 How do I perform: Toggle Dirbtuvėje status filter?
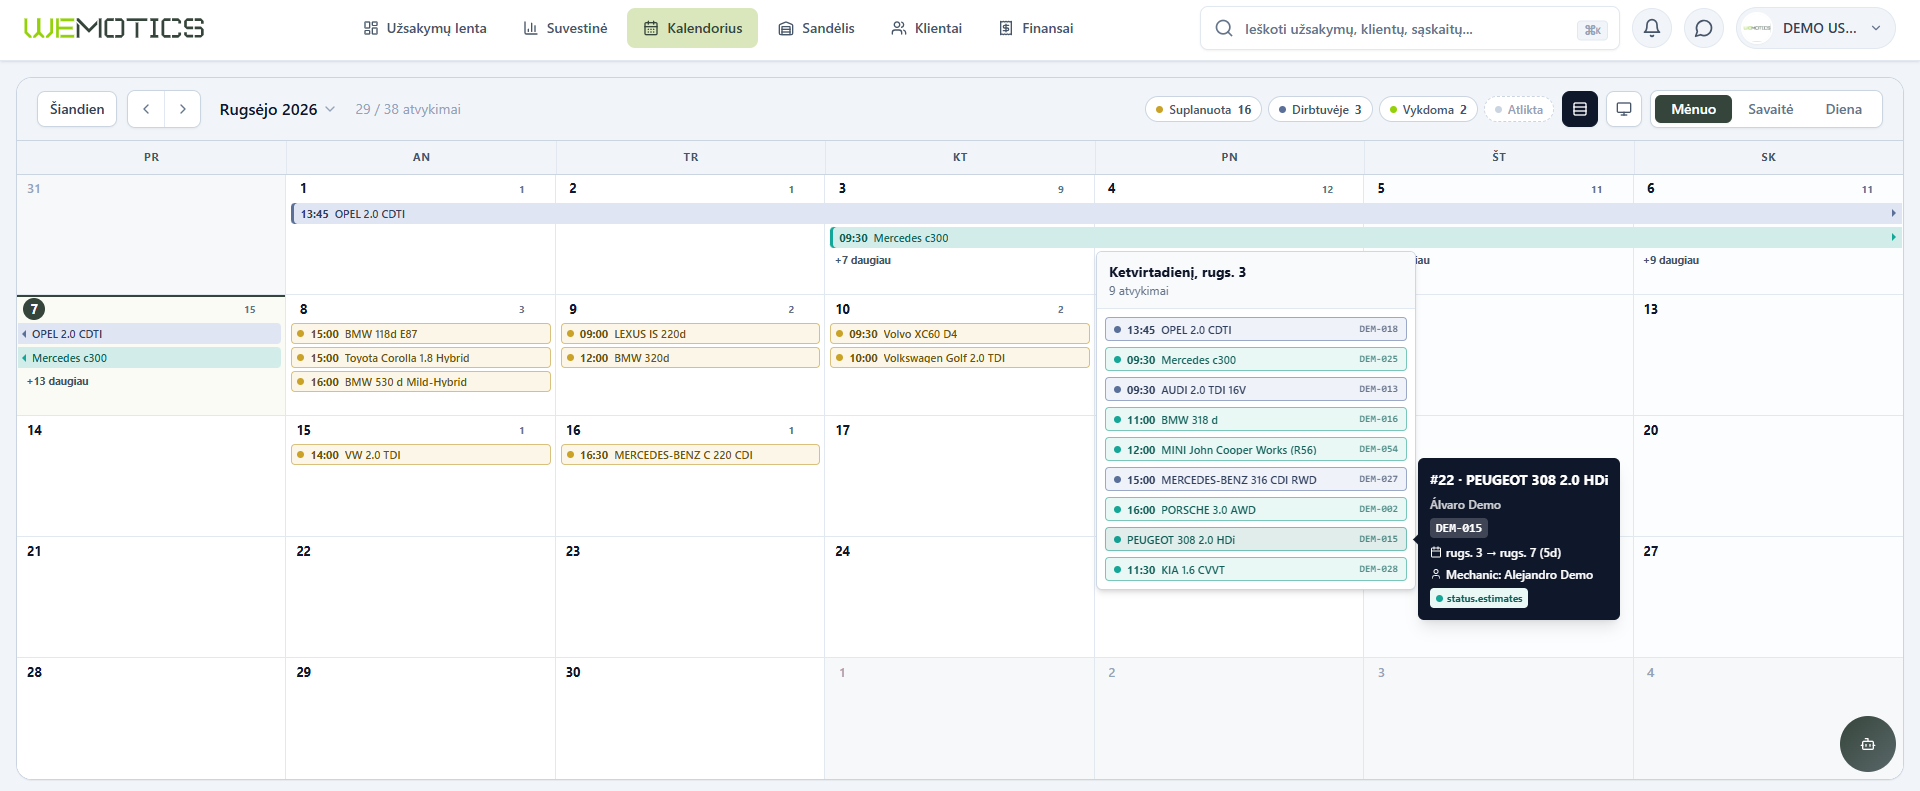(x=1320, y=109)
